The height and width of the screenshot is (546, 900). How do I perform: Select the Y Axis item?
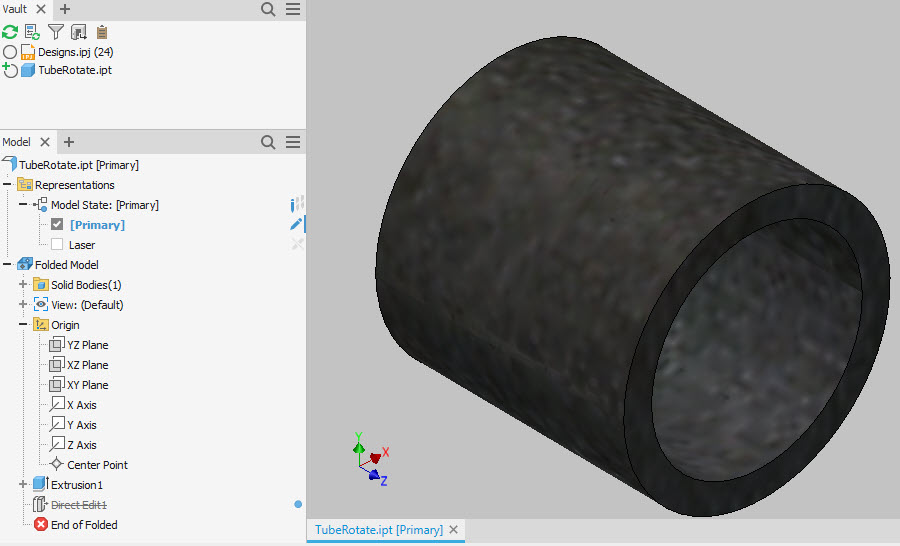[82, 425]
